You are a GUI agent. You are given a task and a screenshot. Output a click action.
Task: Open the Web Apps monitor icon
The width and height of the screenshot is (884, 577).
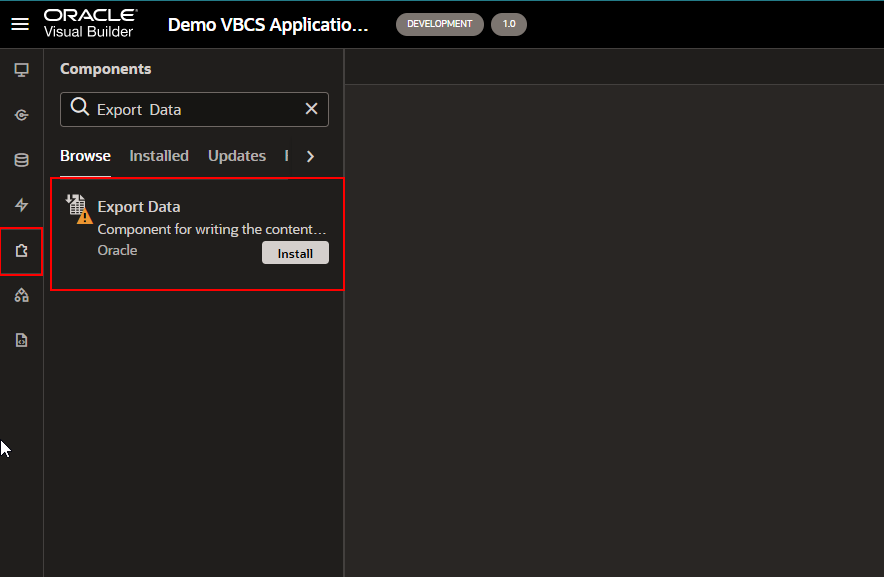point(21,70)
